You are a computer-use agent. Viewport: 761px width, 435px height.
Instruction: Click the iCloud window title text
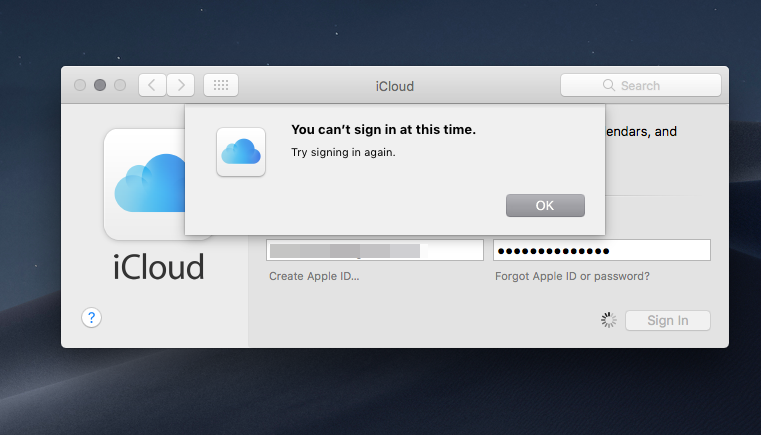(x=395, y=86)
